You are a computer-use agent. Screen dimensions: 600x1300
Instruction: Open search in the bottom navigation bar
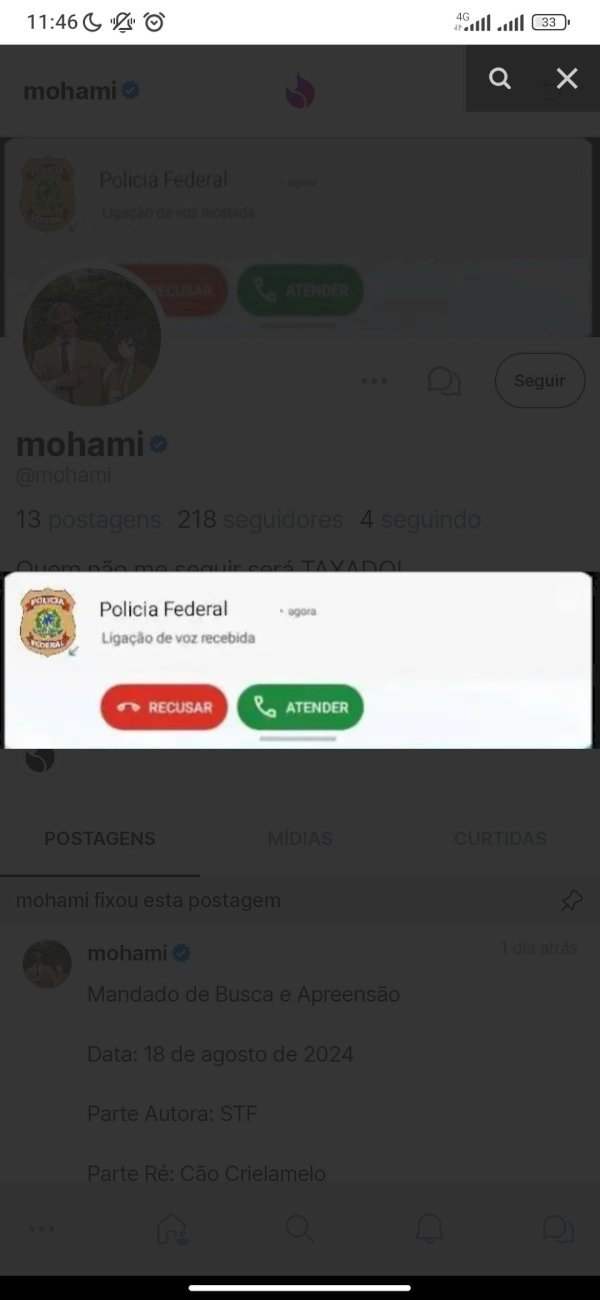pyautogui.click(x=300, y=1229)
